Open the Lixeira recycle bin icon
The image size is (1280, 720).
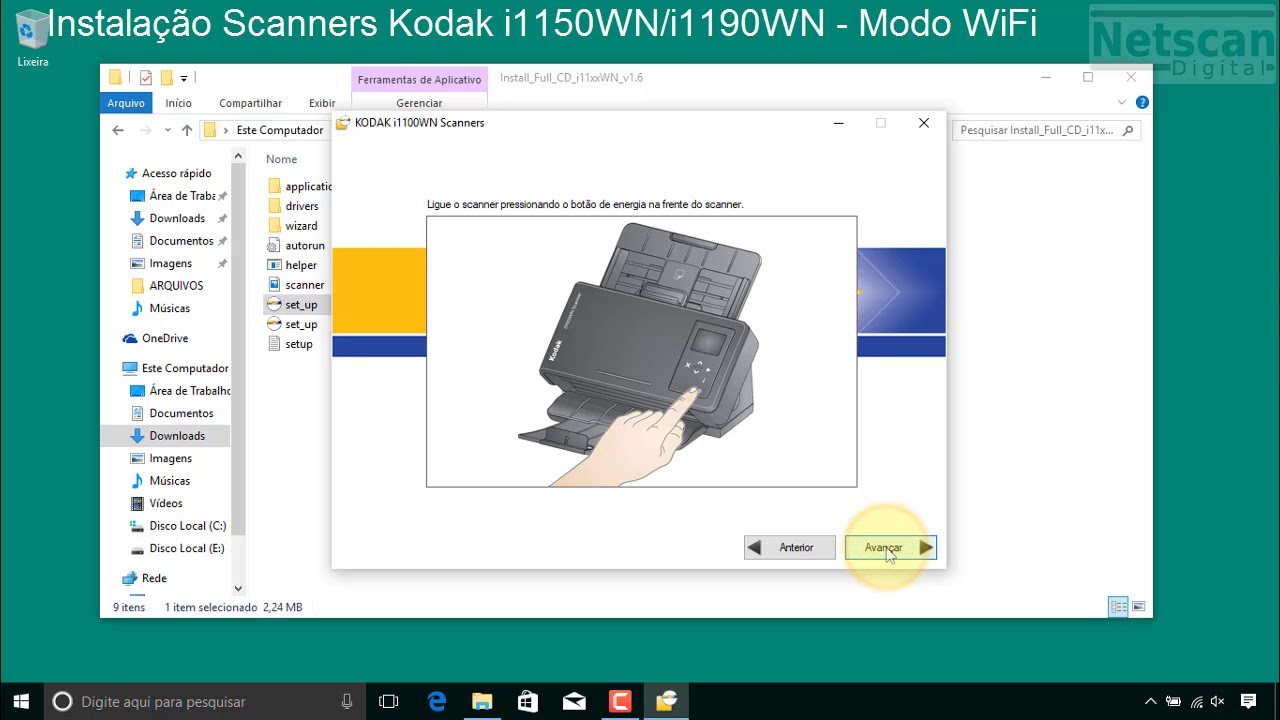[32, 39]
